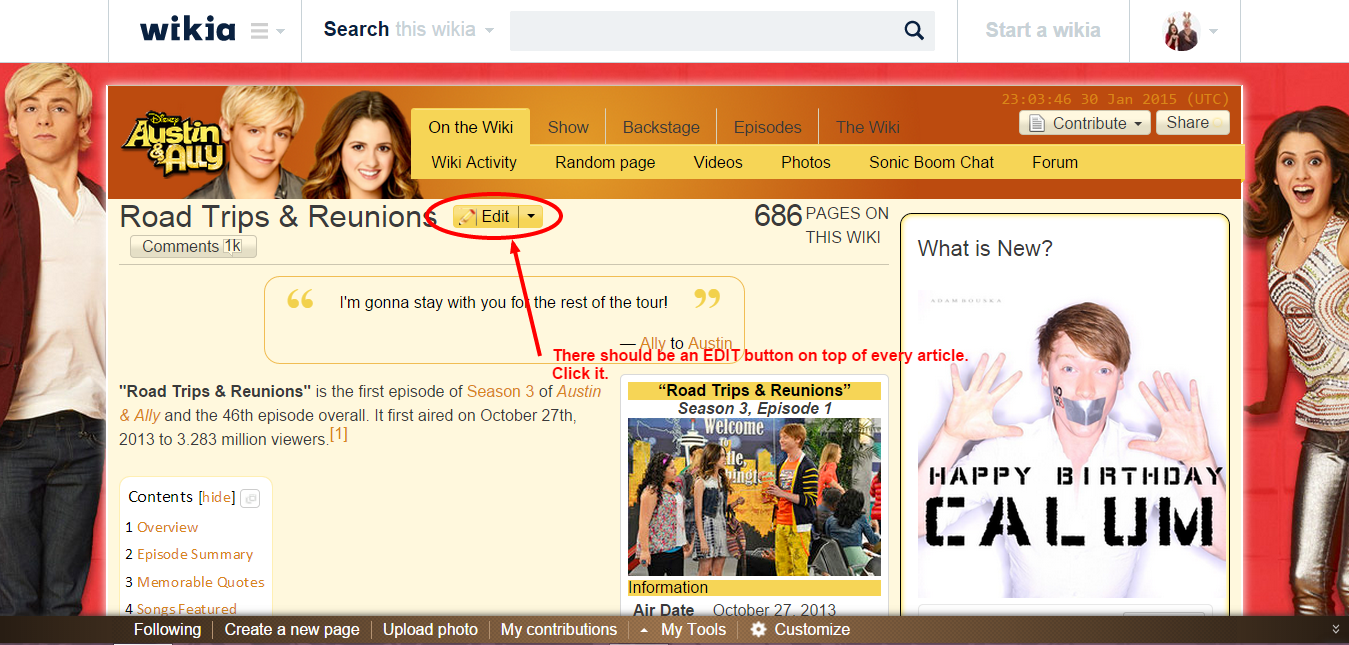Viewport: 1349px width, 645px height.
Task: Switch to The Wiki tab
Action: 868,127
